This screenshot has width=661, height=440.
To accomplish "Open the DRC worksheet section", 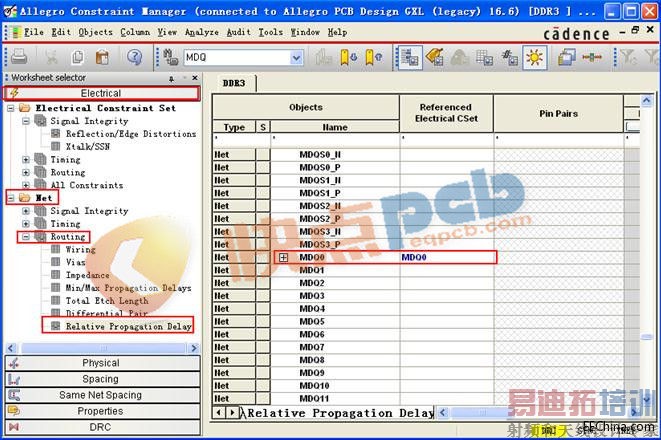I will pyautogui.click(x=101, y=427).
